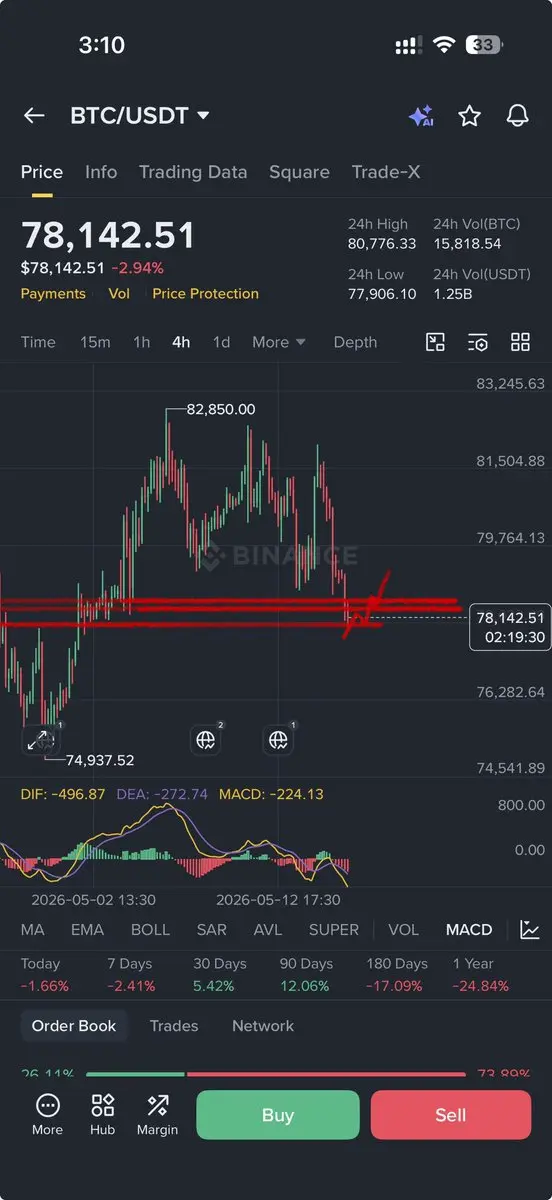Tap the Today change -1.66%
This screenshot has width=552, height=1200.
tap(45, 986)
